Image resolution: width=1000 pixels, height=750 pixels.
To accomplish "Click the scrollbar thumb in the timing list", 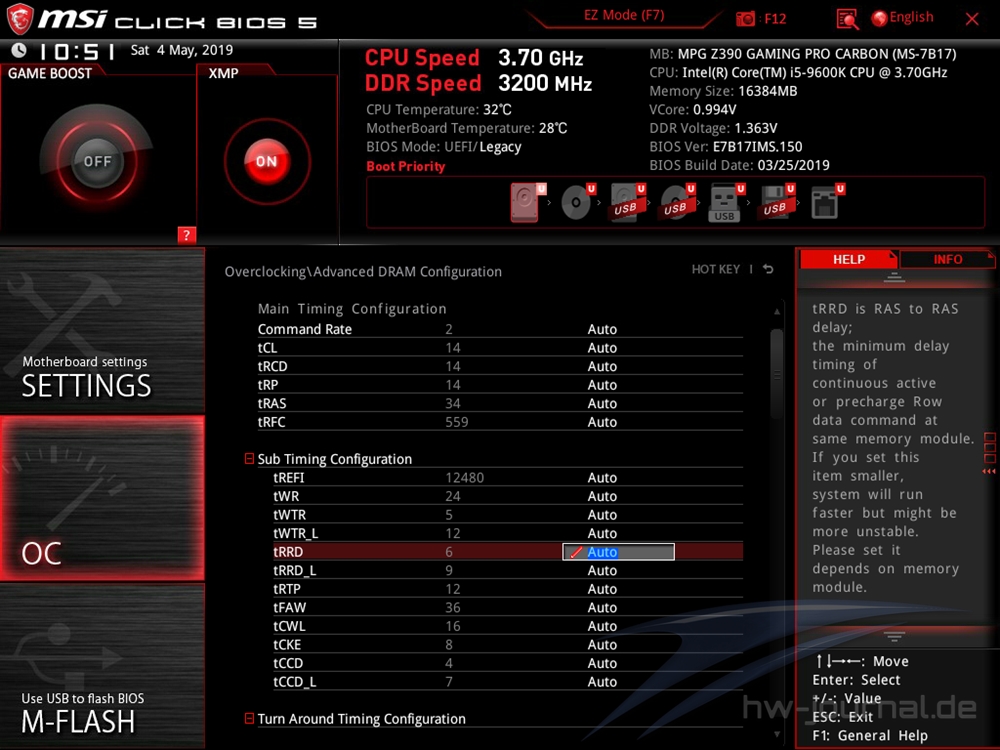I will click(x=776, y=374).
